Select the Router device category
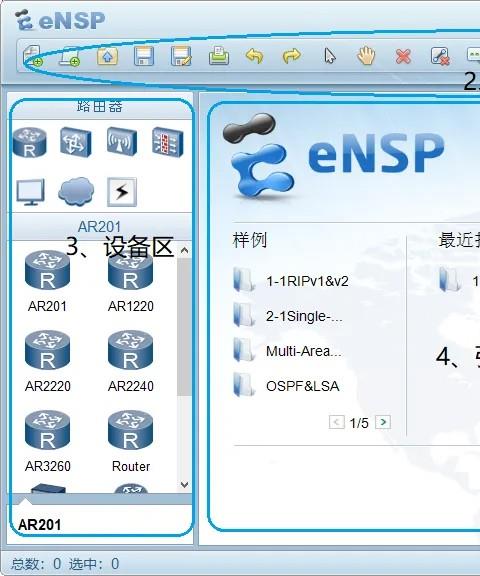480x576 pixels. click(30, 142)
